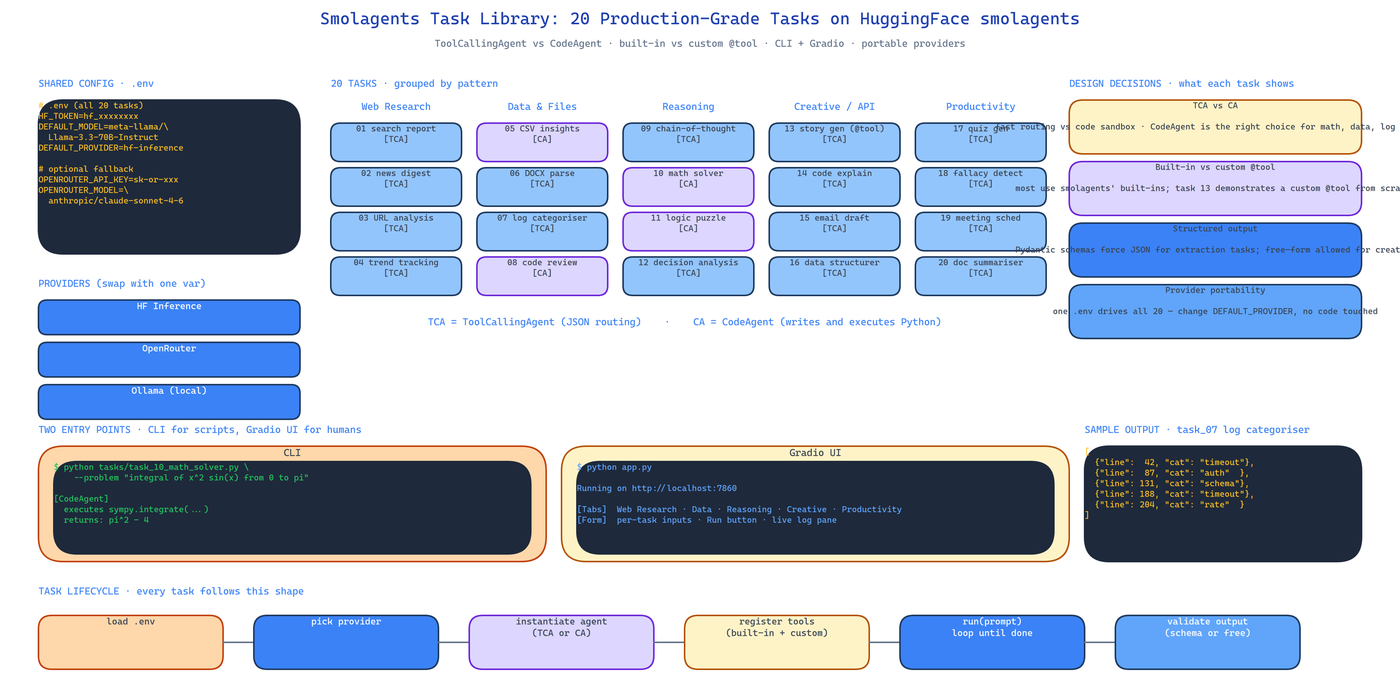1400x677 pixels.
Task: Click the sample output line 42 timeout row
Action: point(1174,462)
